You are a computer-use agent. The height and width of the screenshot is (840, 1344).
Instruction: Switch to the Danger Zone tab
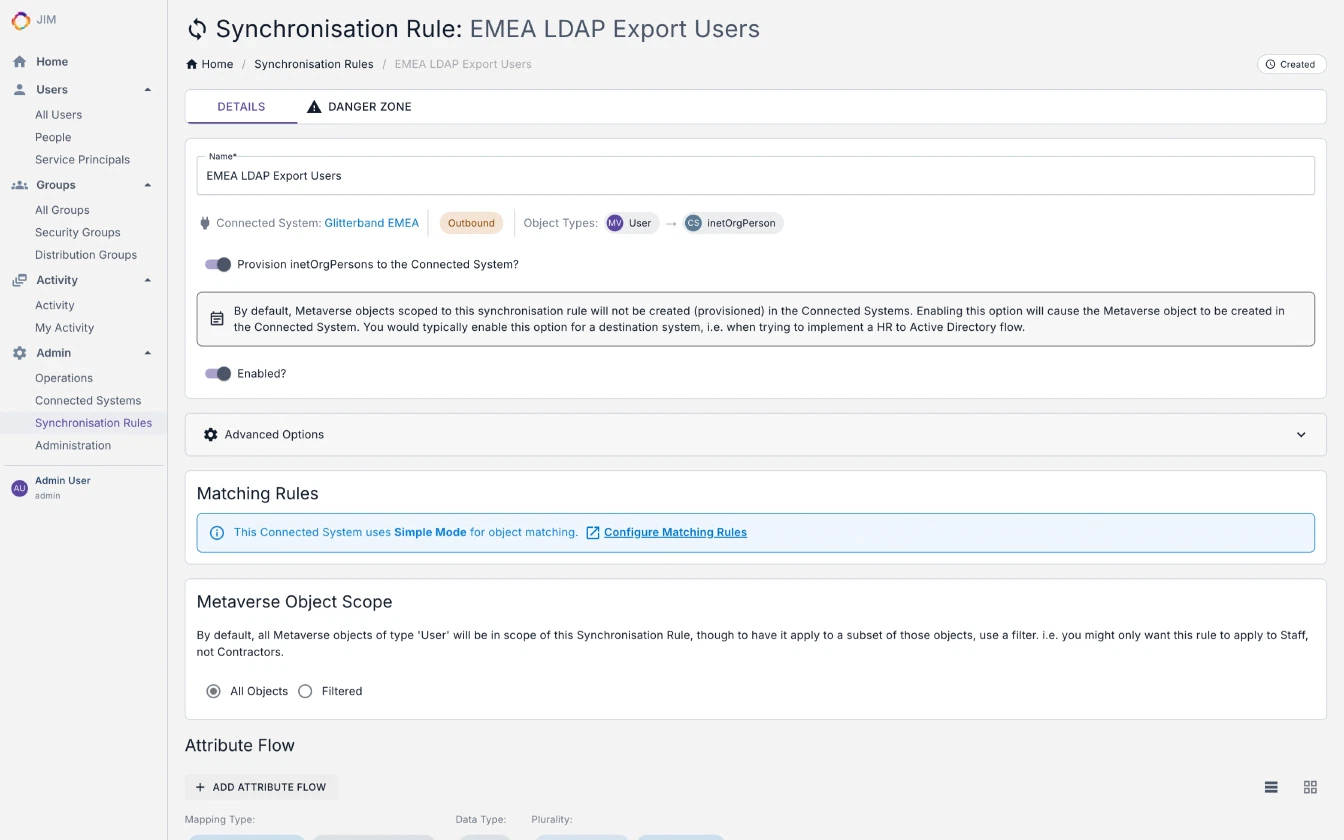[360, 105]
